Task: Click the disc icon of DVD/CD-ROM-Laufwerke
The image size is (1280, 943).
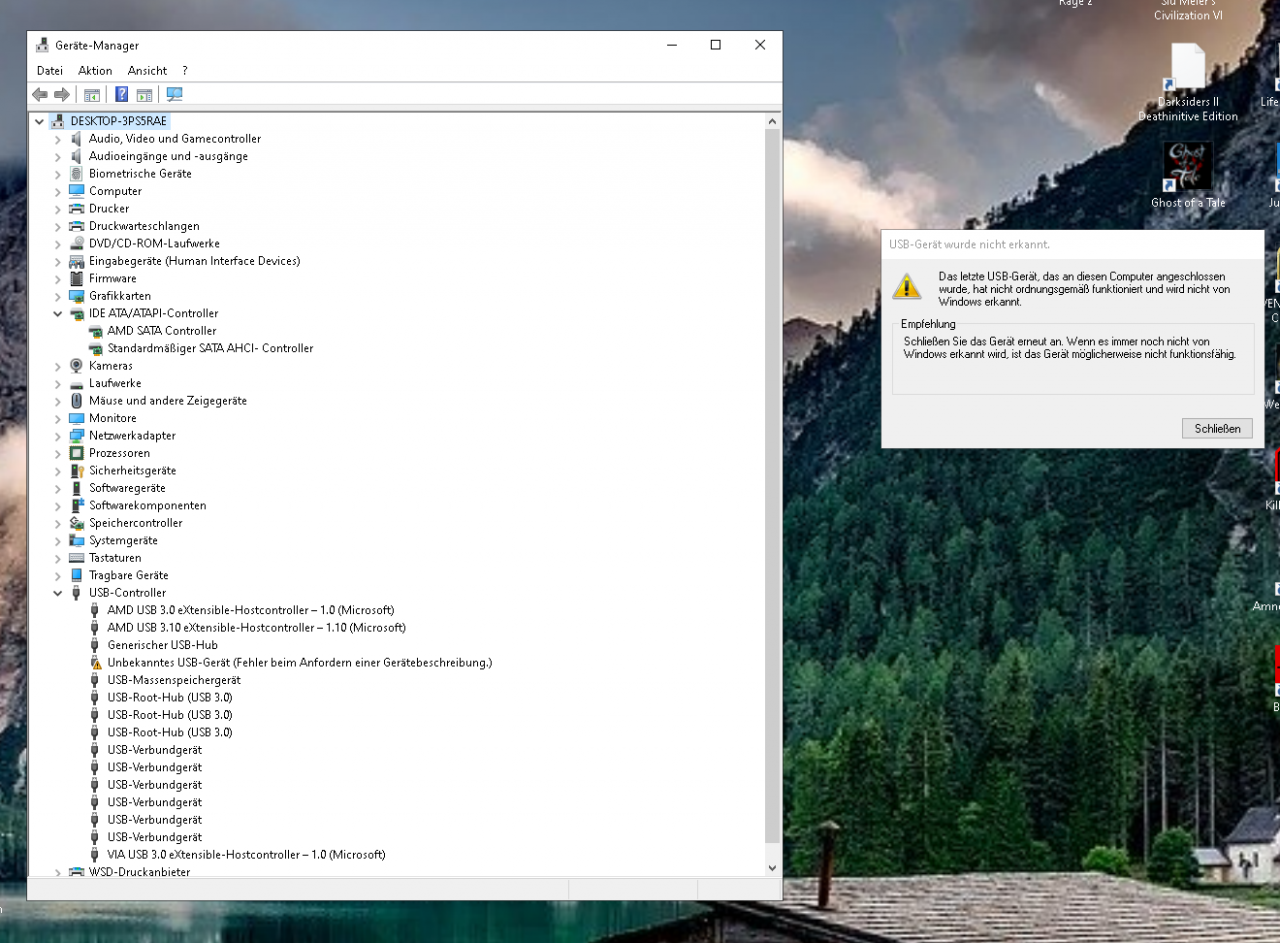Action: click(x=77, y=244)
